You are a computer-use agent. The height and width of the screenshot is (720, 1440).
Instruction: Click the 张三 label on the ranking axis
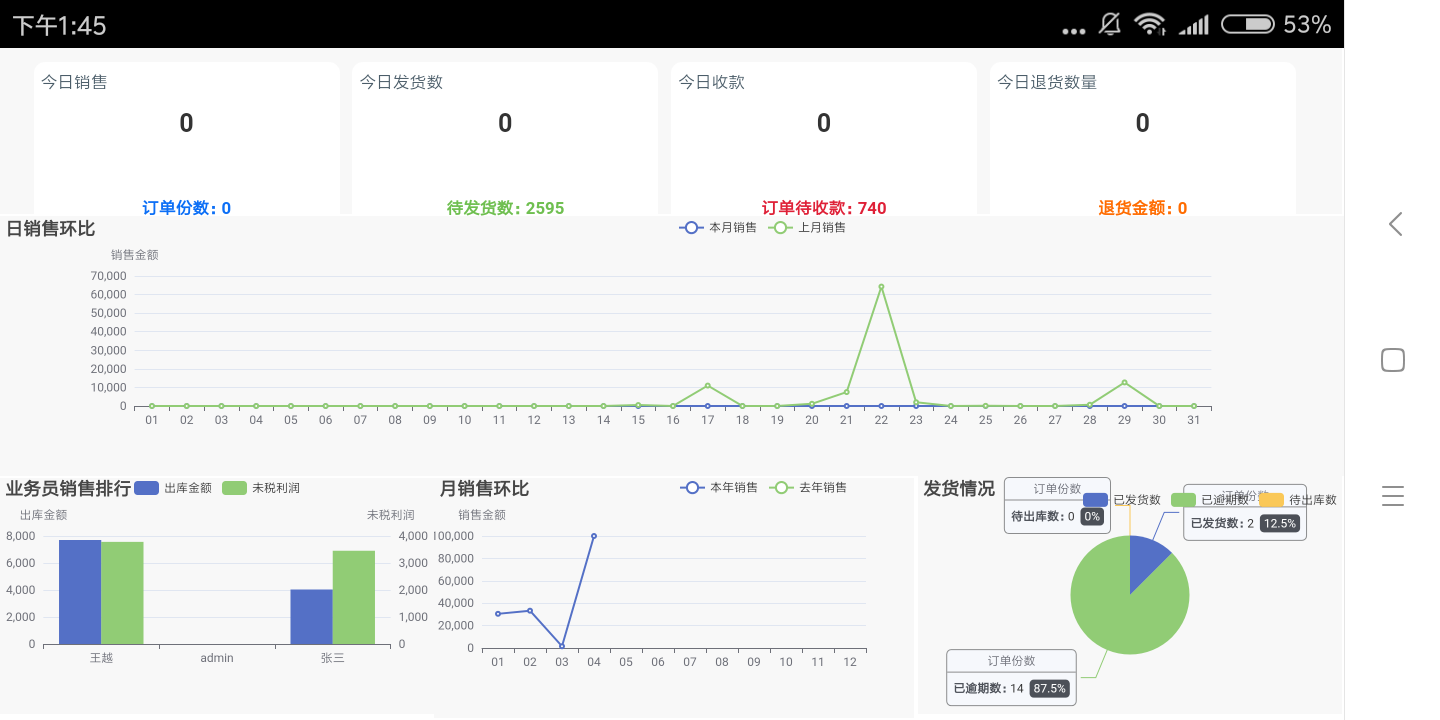tap(333, 658)
